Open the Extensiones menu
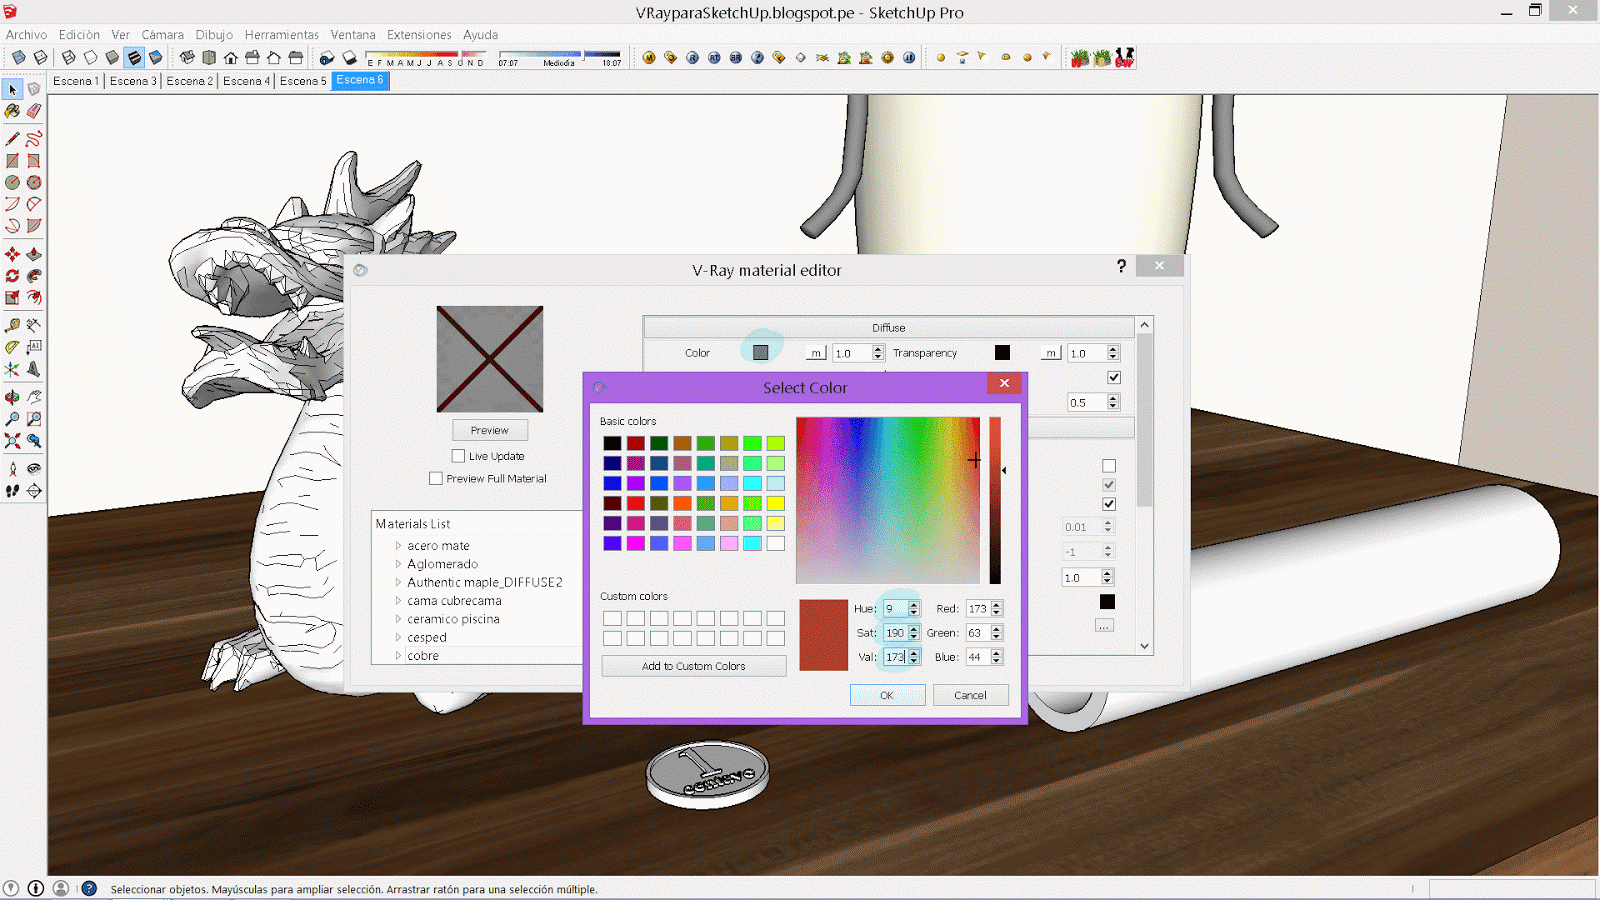 tap(419, 34)
